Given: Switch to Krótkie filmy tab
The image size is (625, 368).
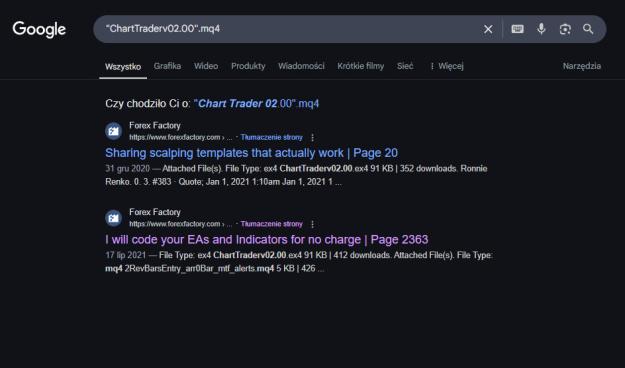Looking at the screenshot, I should tap(361, 66).
